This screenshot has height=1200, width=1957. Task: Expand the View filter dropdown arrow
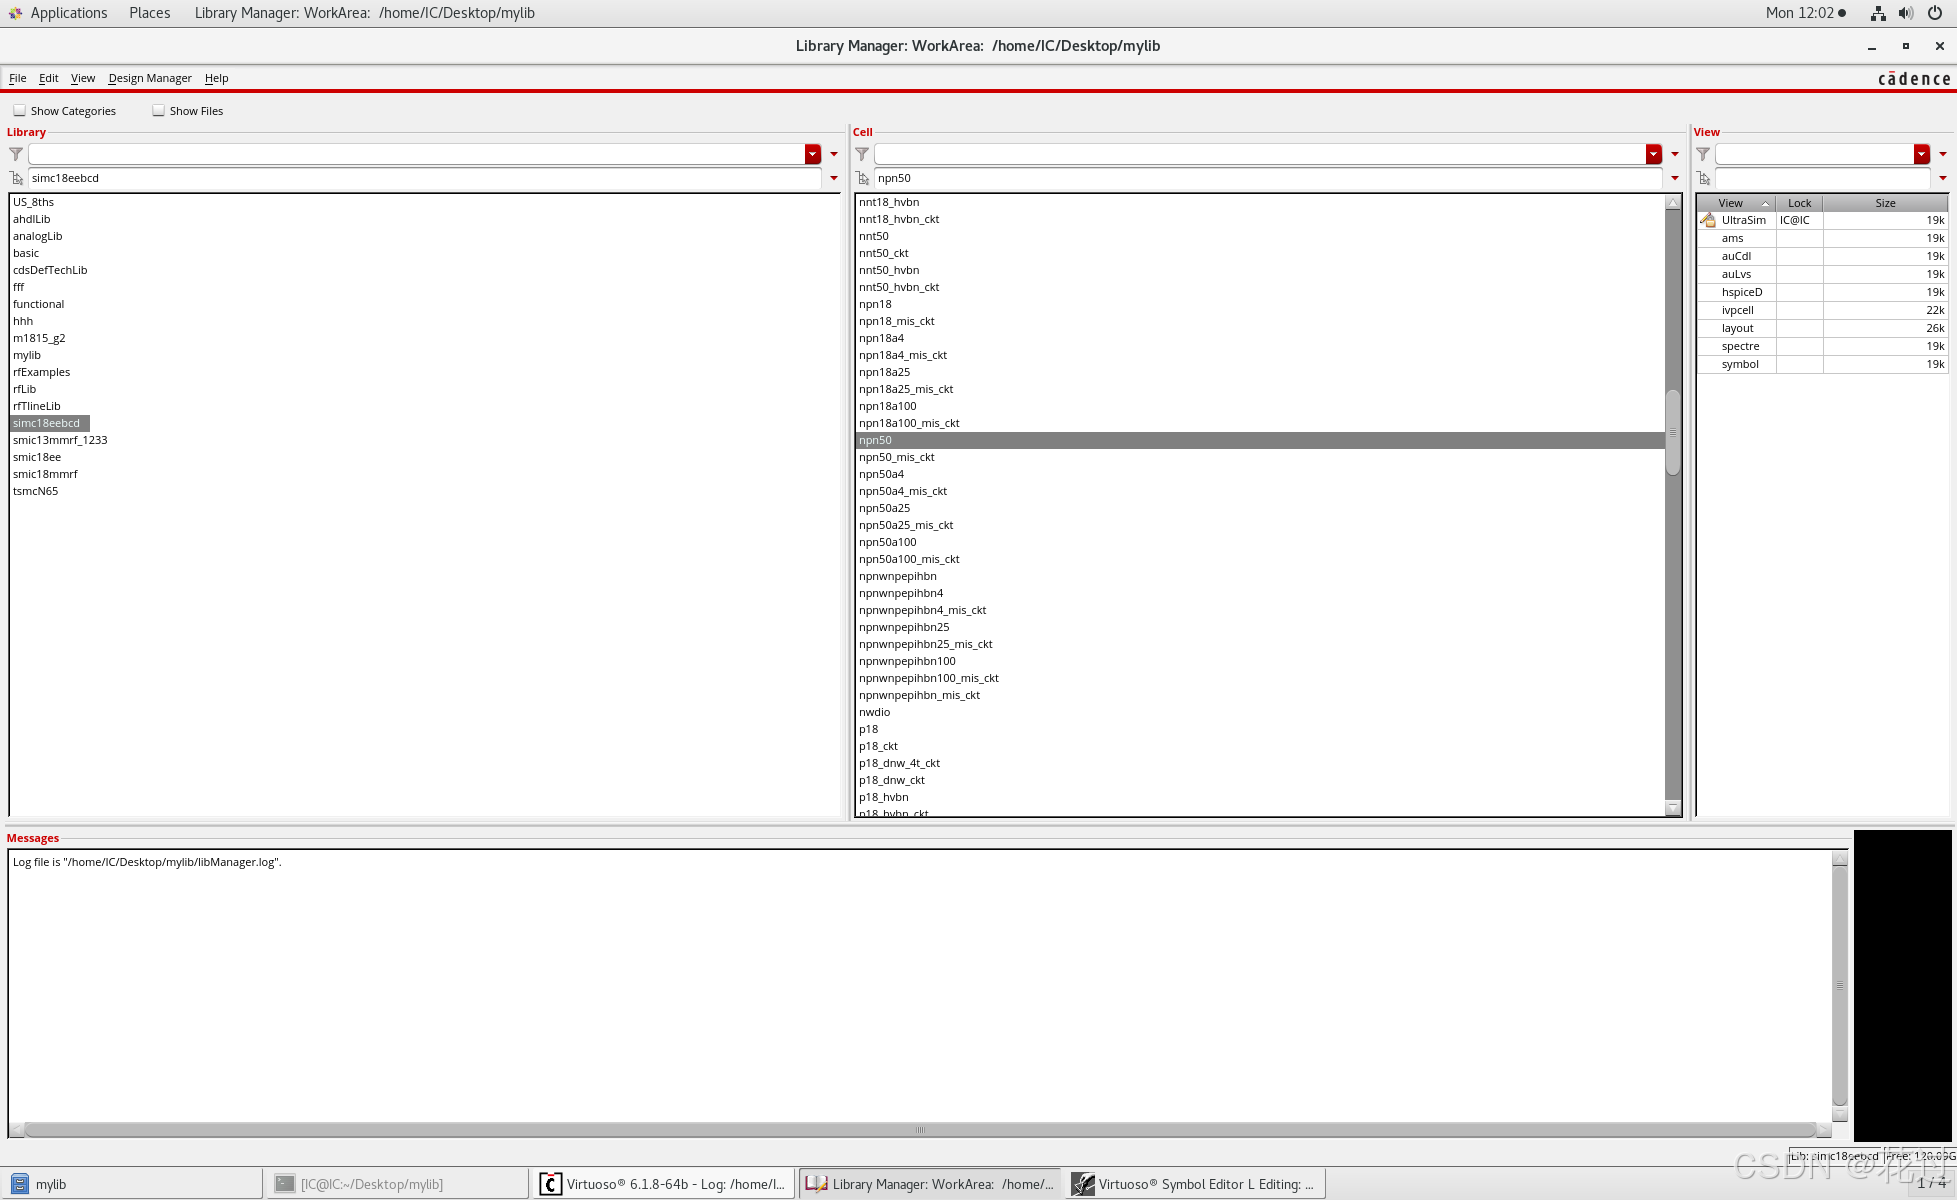pyautogui.click(x=1922, y=154)
